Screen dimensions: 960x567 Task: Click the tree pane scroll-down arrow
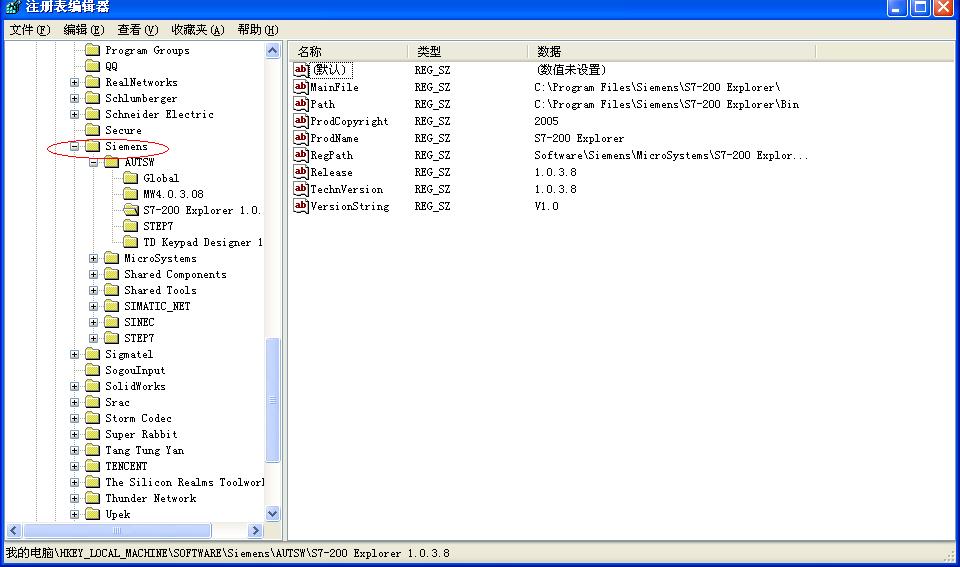click(x=273, y=514)
